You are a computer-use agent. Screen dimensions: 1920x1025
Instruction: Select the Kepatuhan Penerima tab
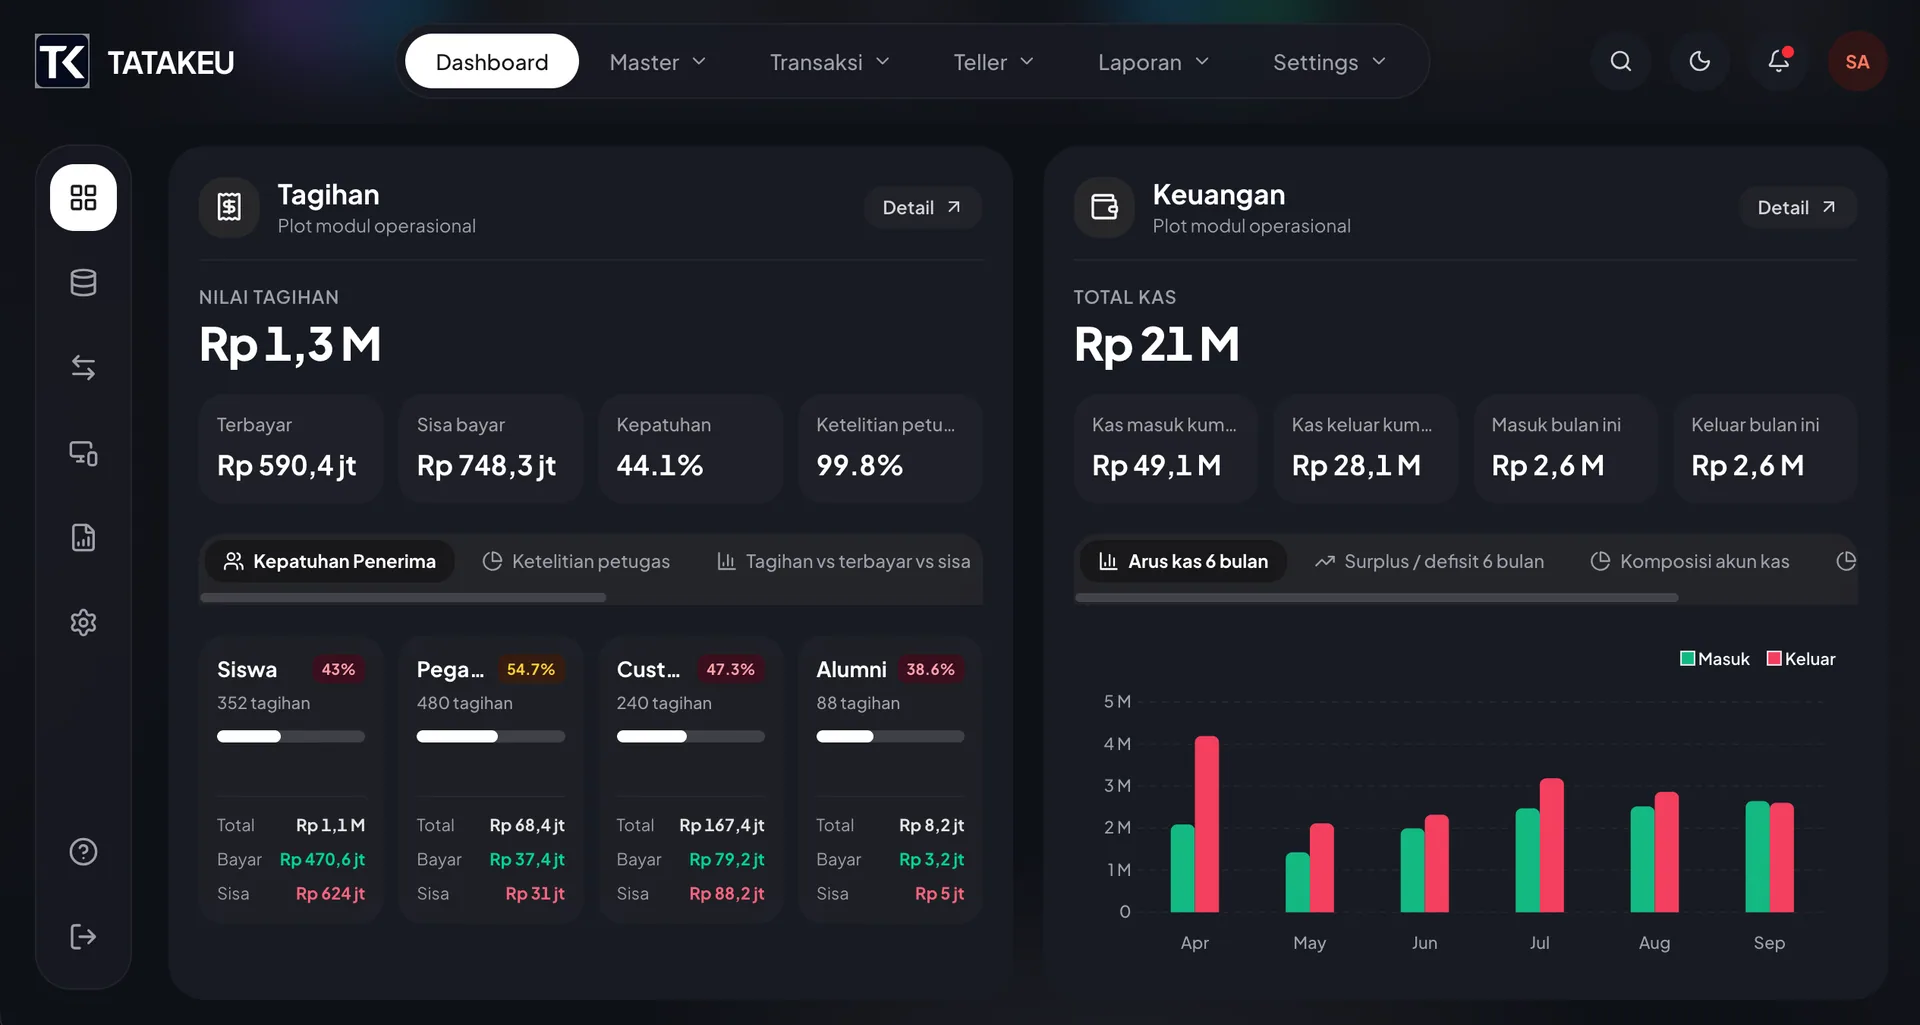point(330,561)
